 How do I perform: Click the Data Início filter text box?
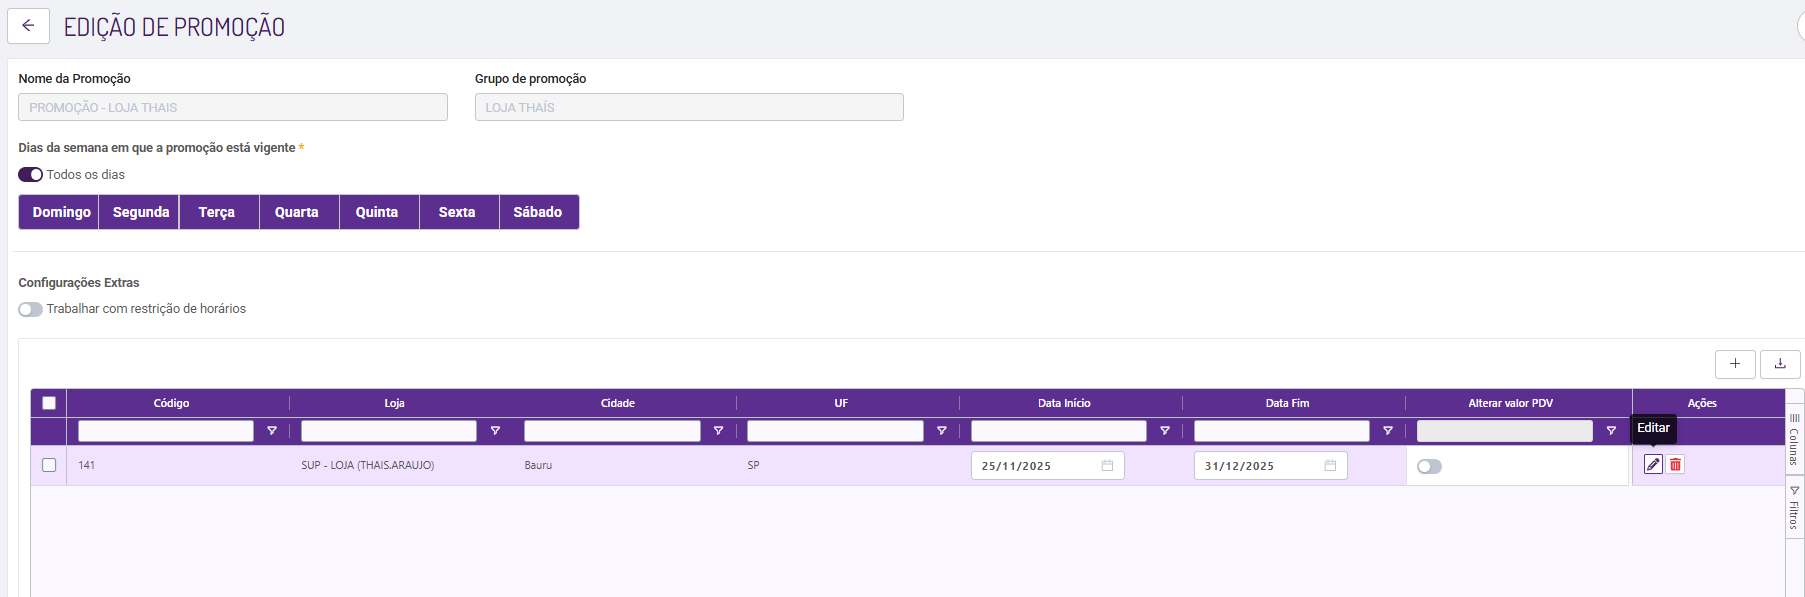click(1059, 431)
